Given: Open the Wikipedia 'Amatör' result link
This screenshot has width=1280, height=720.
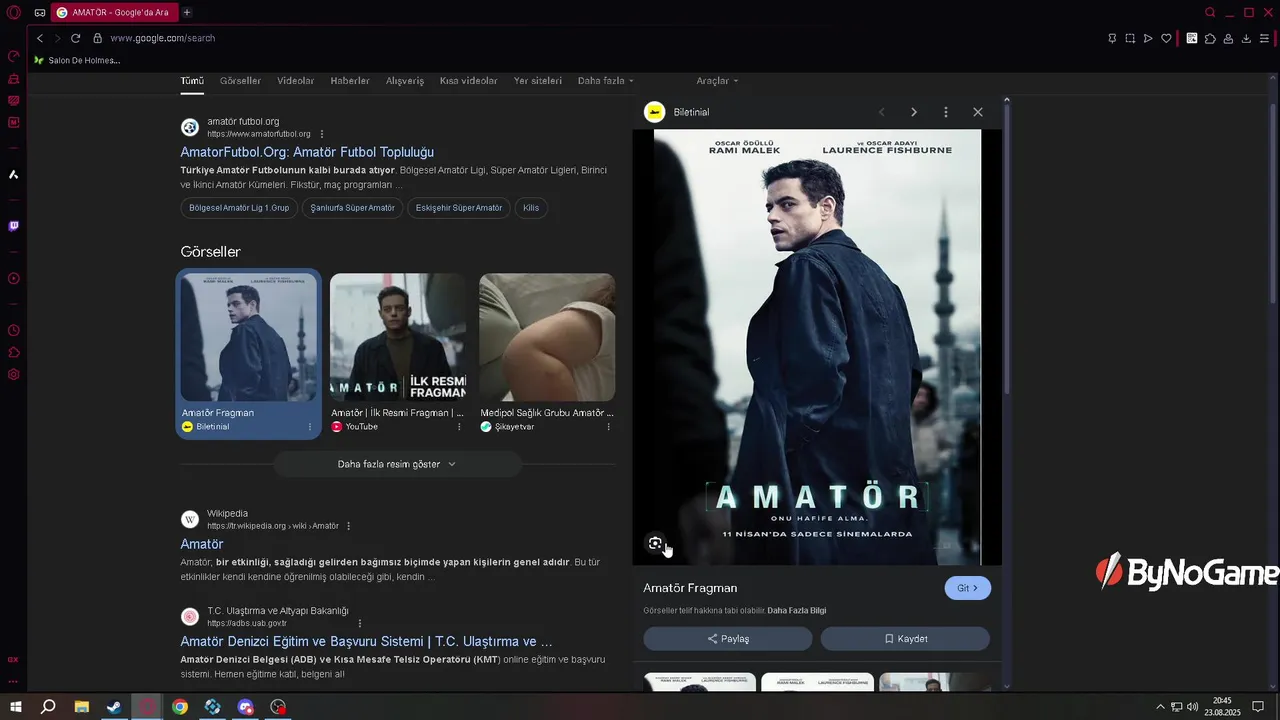Looking at the screenshot, I should click(202, 544).
